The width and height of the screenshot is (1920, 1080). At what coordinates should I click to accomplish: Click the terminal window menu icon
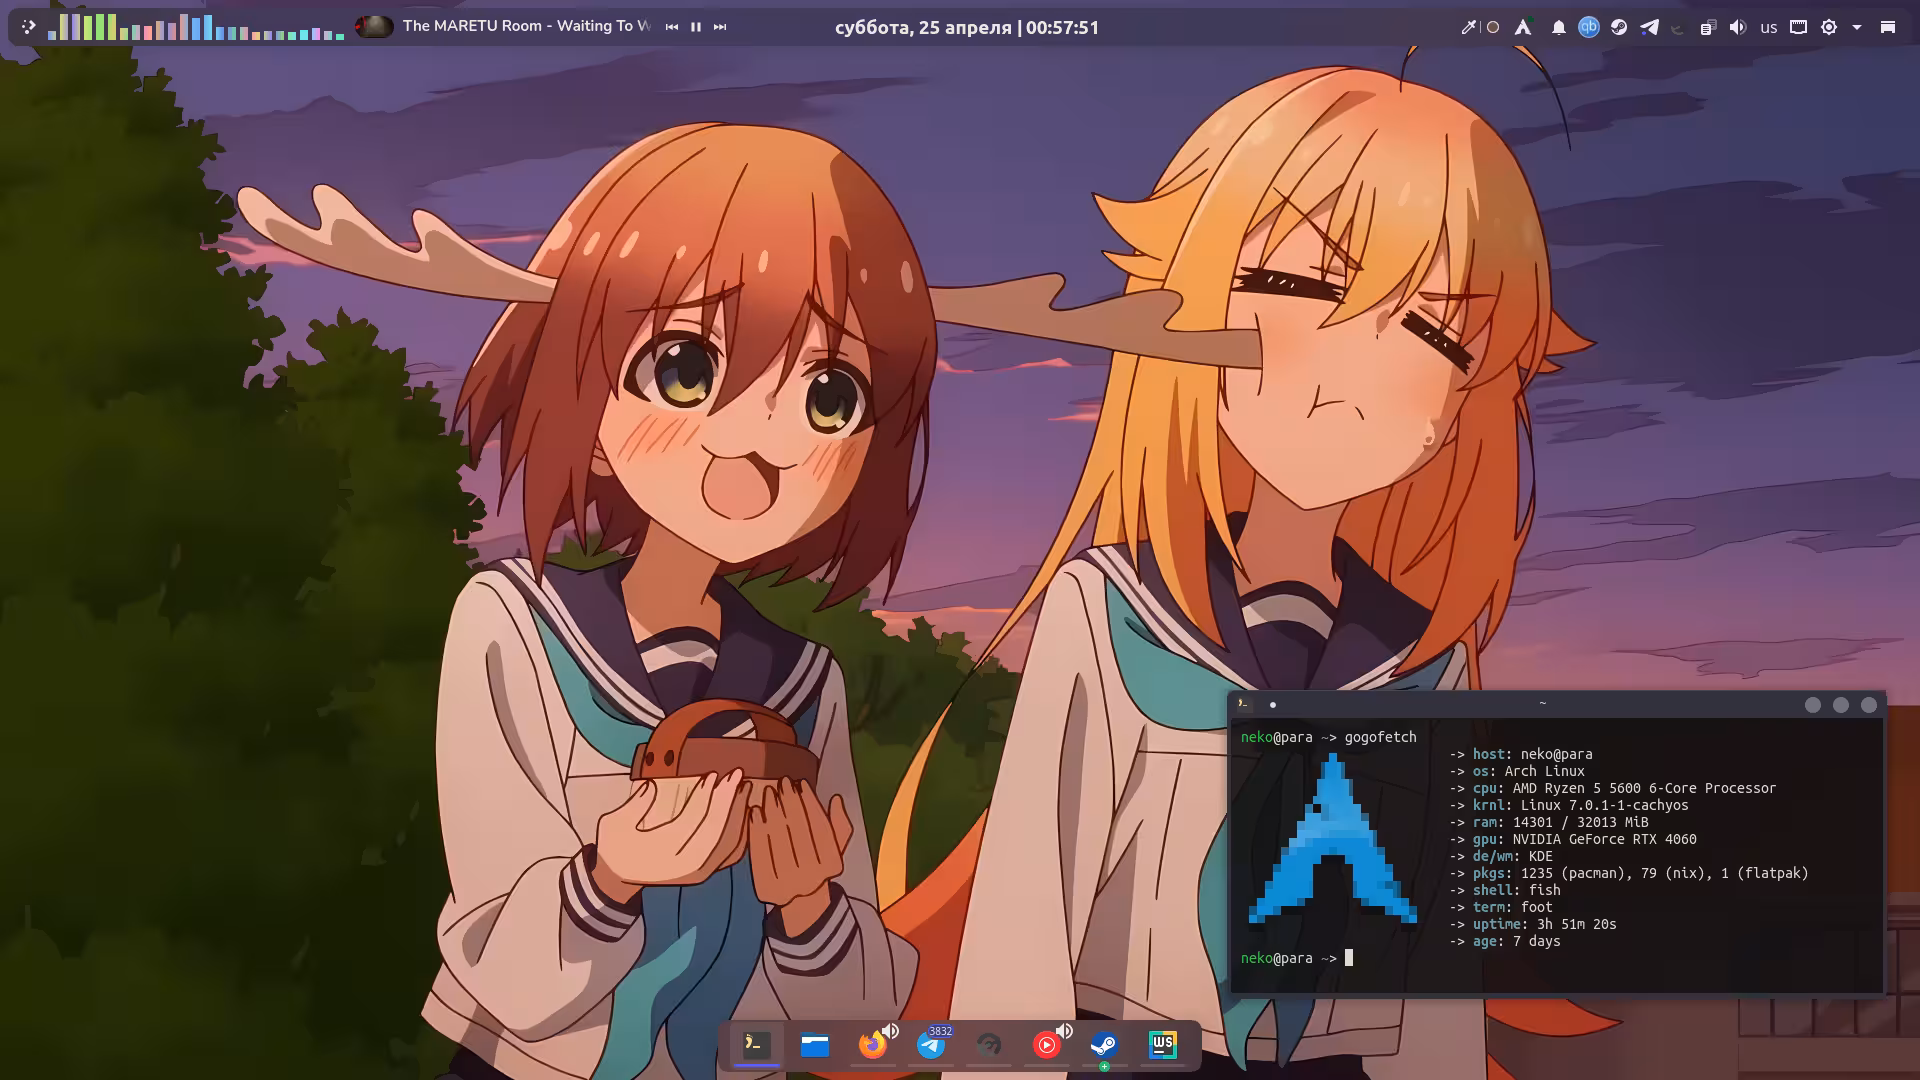1243,704
